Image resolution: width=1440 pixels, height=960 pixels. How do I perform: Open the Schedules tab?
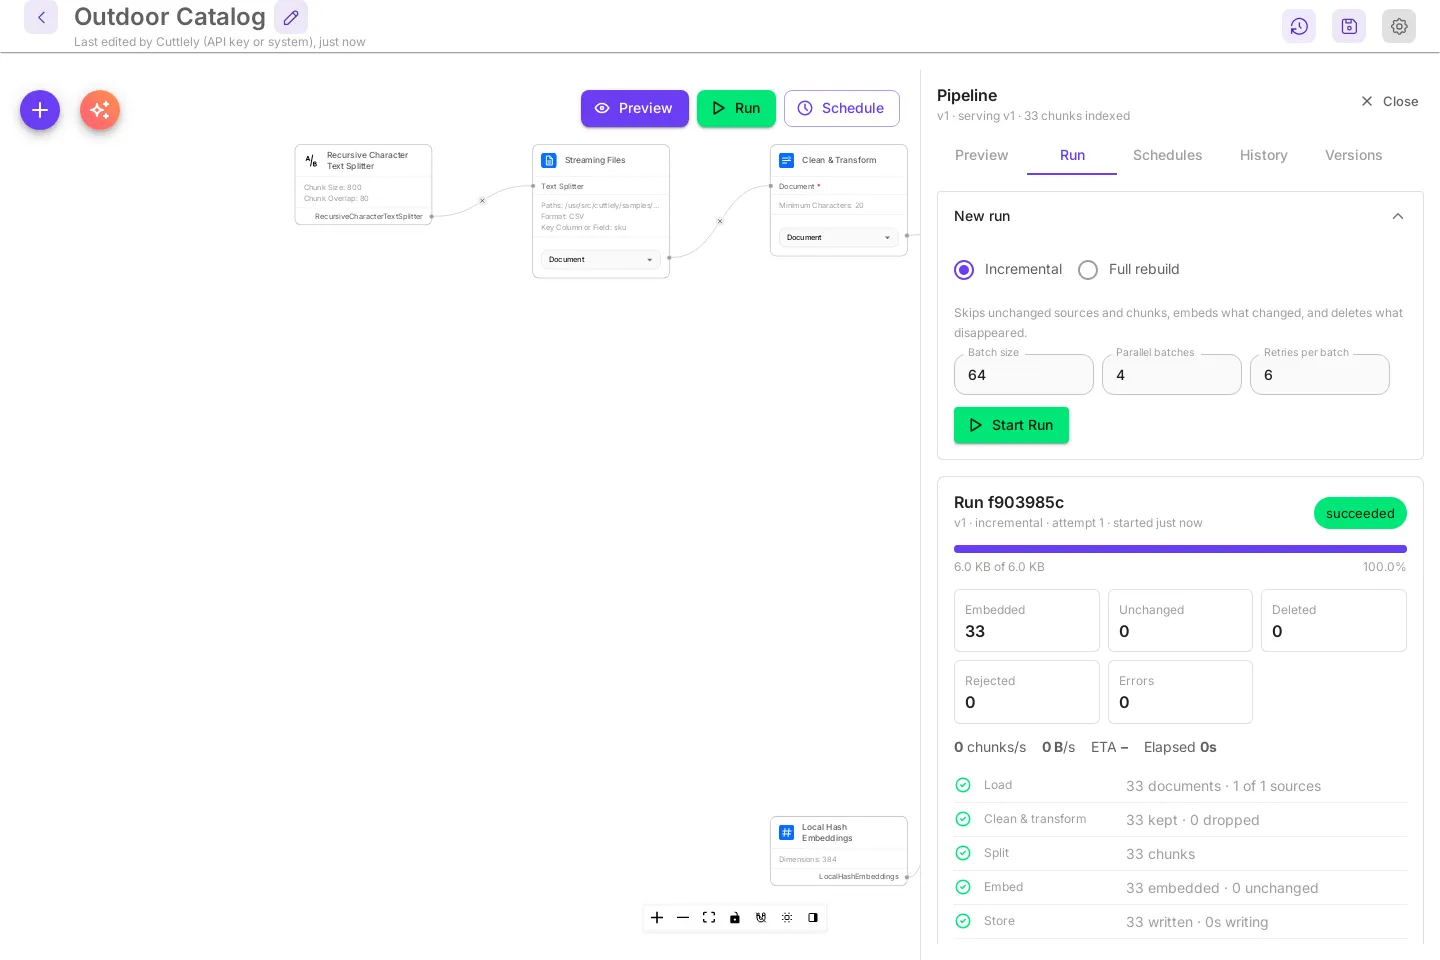(x=1167, y=155)
